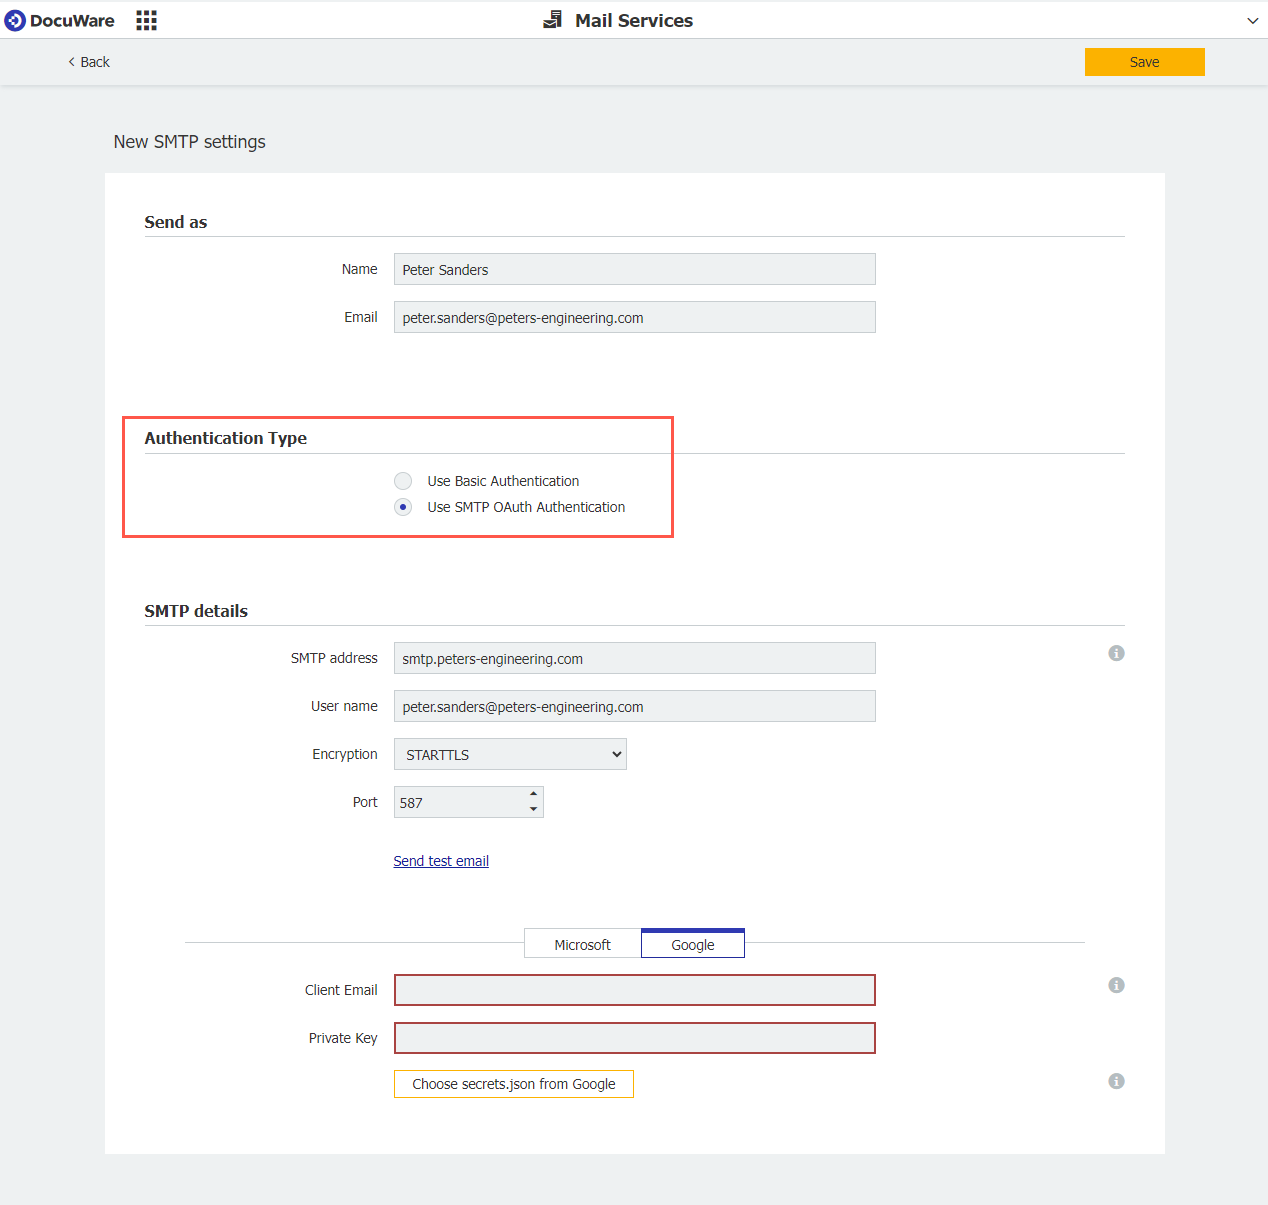Click Choose secrets.json from Google
Image resolution: width=1268 pixels, height=1205 pixels.
pyautogui.click(x=513, y=1083)
